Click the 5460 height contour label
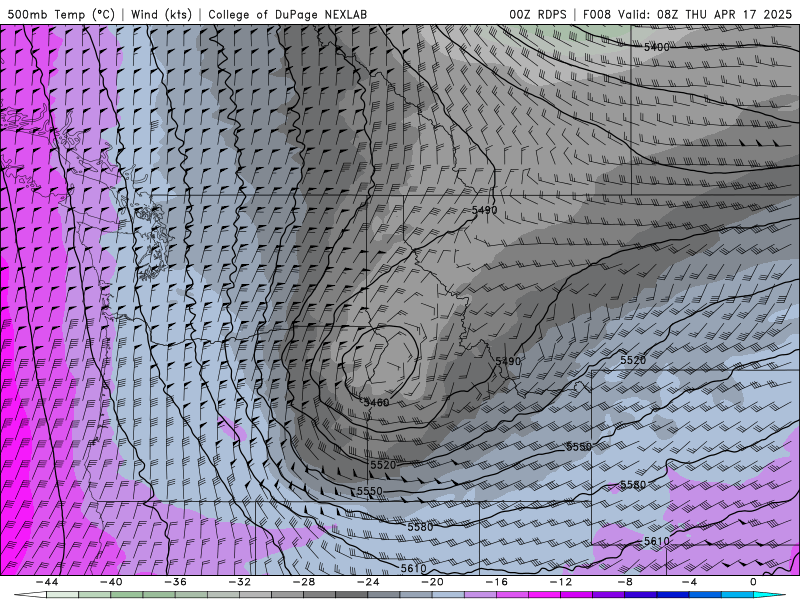This screenshot has width=800, height=600. pos(377,403)
